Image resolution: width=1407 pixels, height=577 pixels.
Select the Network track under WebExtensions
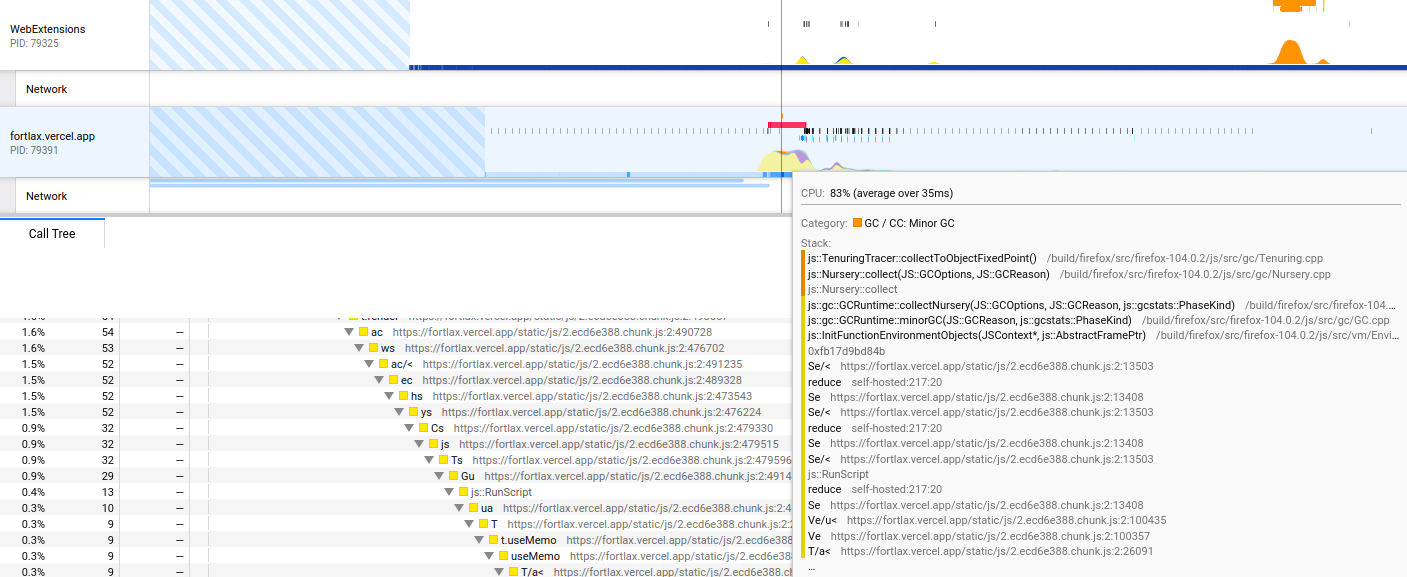46,89
